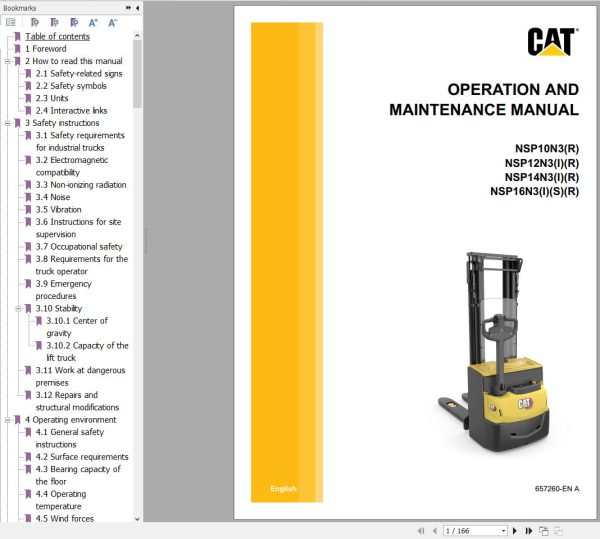Open the '3.5 Vibration' bookmark
This screenshot has height=539, width=600.
click(x=59, y=209)
